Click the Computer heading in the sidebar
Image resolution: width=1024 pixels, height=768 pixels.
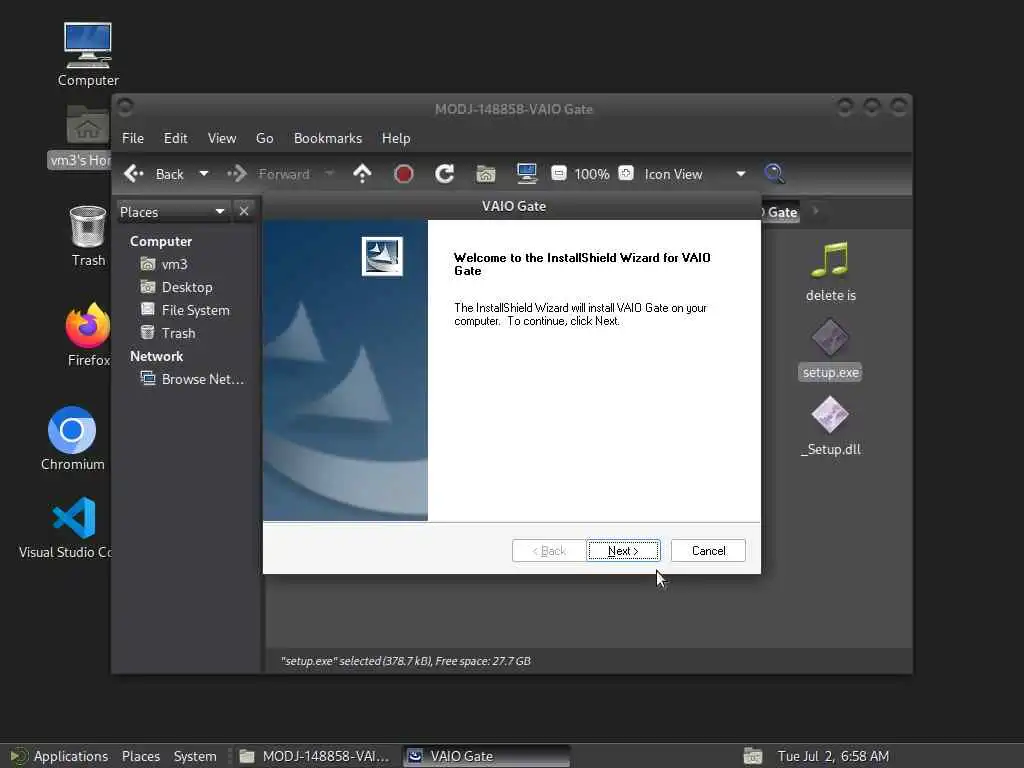click(161, 241)
